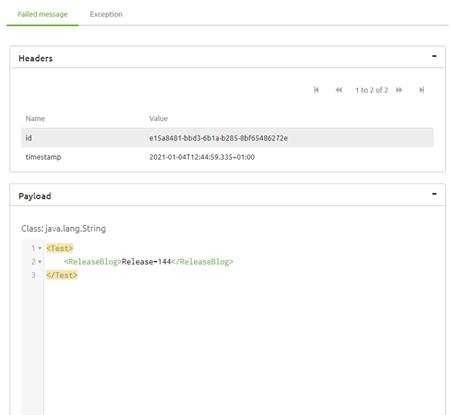Collapse the Headers panel
The width and height of the screenshot is (452, 415).
[434, 56]
